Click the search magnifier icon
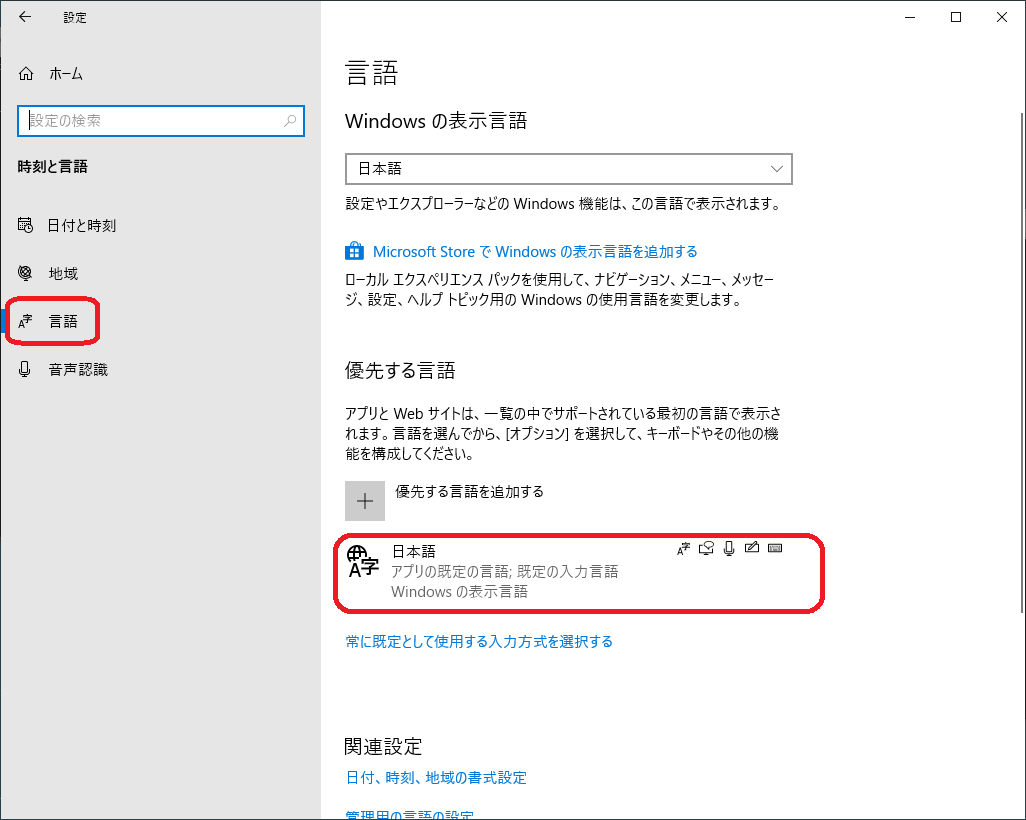Image resolution: width=1026 pixels, height=820 pixels. coord(290,121)
